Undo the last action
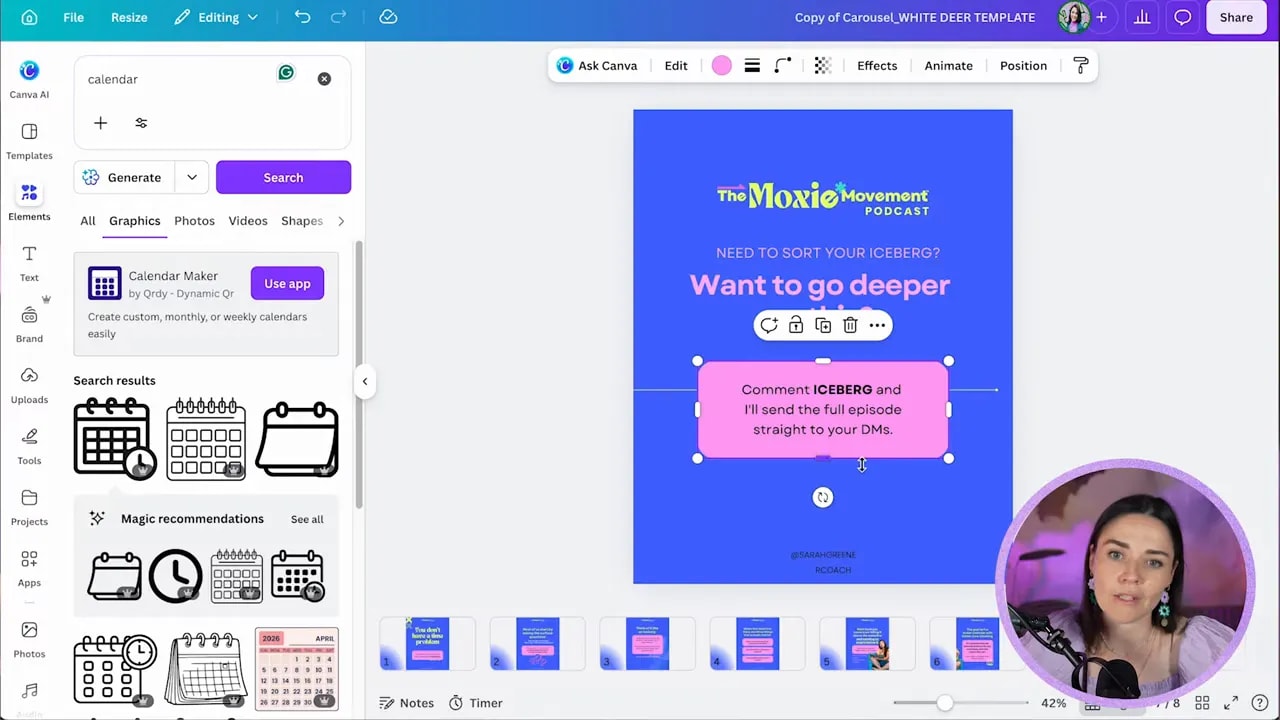Image resolution: width=1280 pixels, height=720 pixels. click(x=302, y=17)
